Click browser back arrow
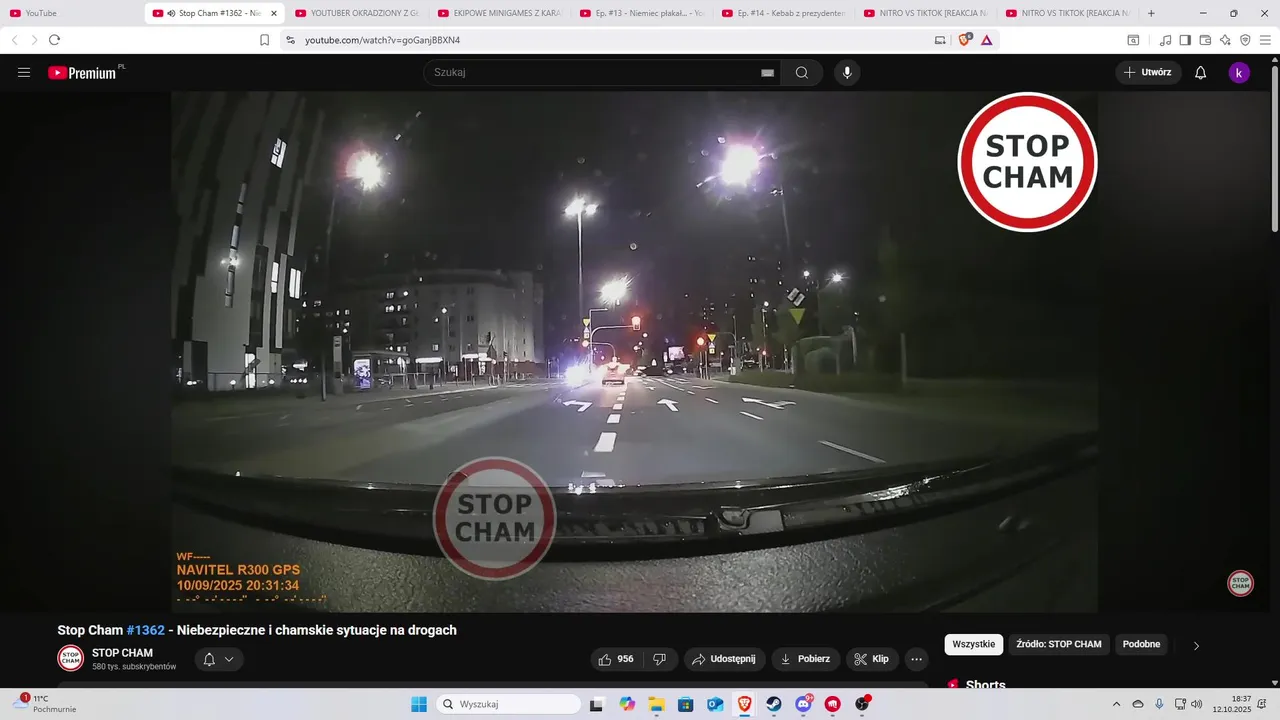This screenshot has height=720, width=1280. pos(15,40)
